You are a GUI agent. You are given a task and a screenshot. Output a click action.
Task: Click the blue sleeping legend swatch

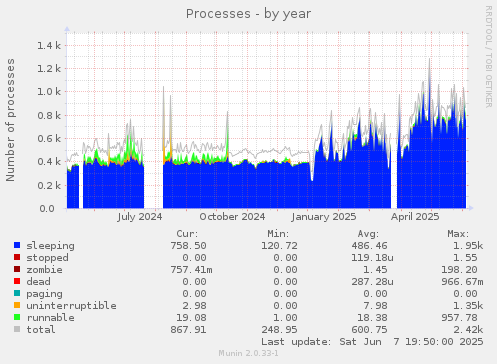(17, 245)
